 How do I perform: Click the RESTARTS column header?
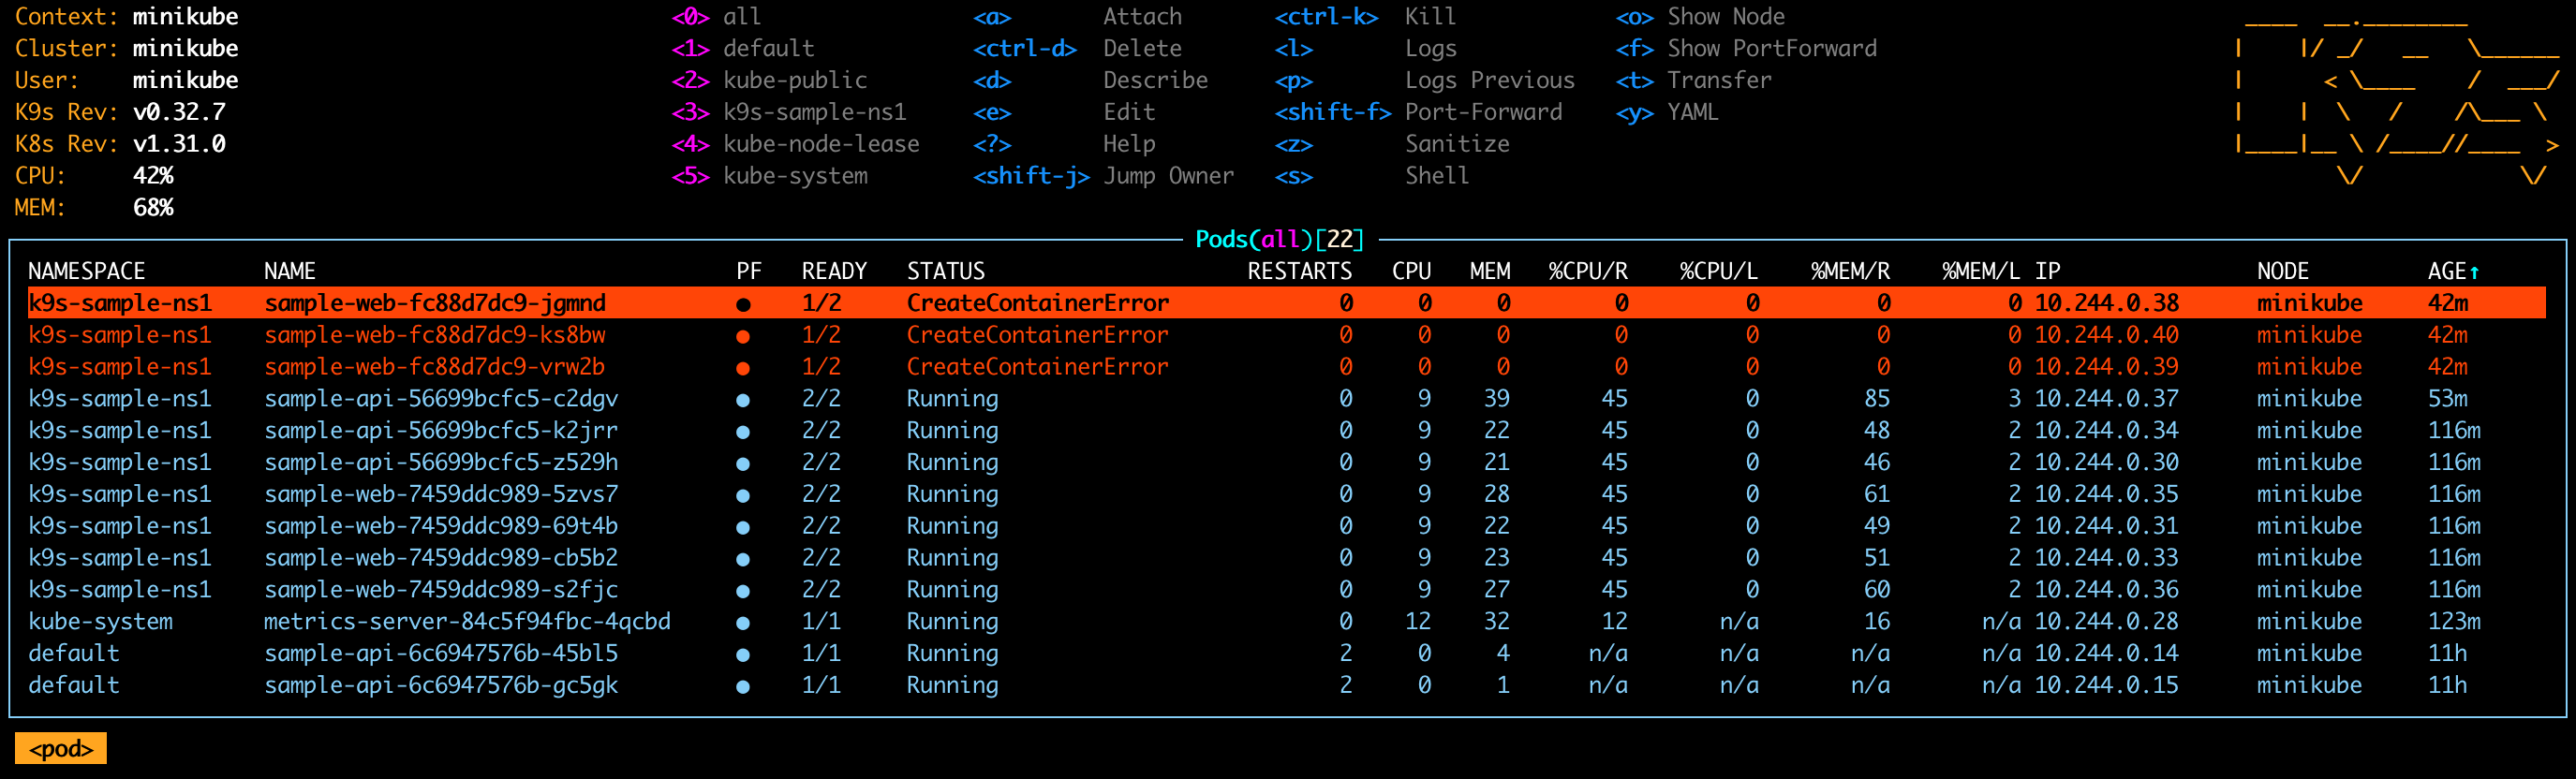pos(1300,271)
